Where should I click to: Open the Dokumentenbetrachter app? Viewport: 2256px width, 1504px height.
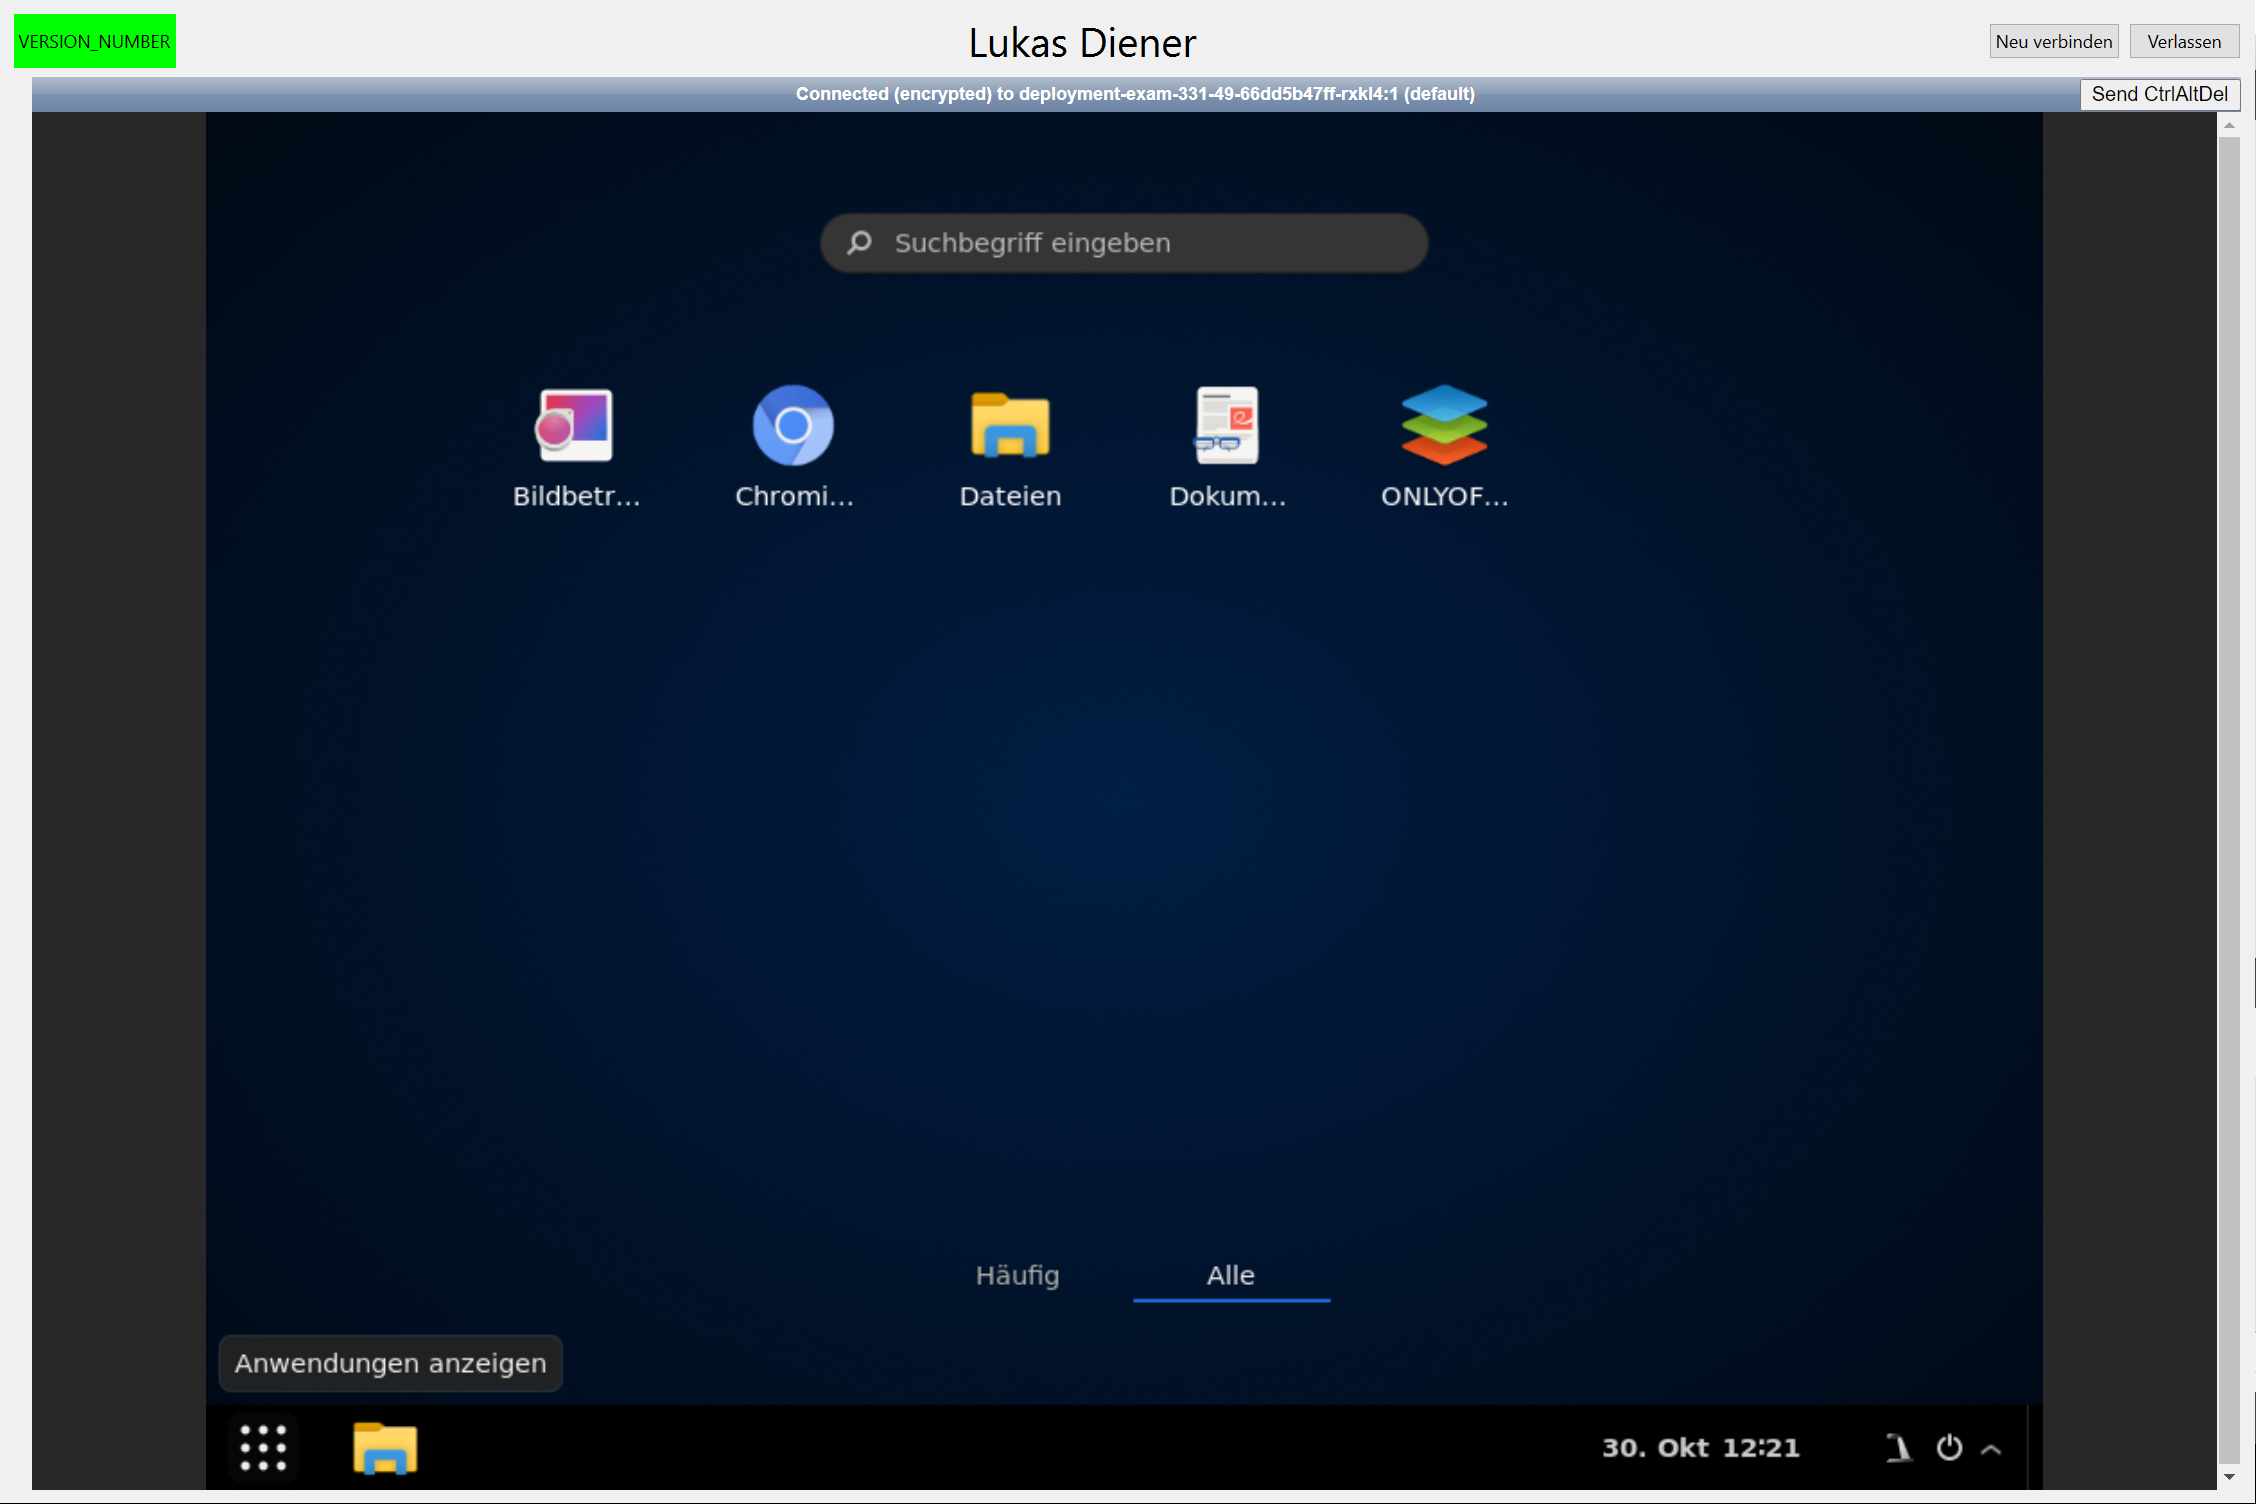1227,446
